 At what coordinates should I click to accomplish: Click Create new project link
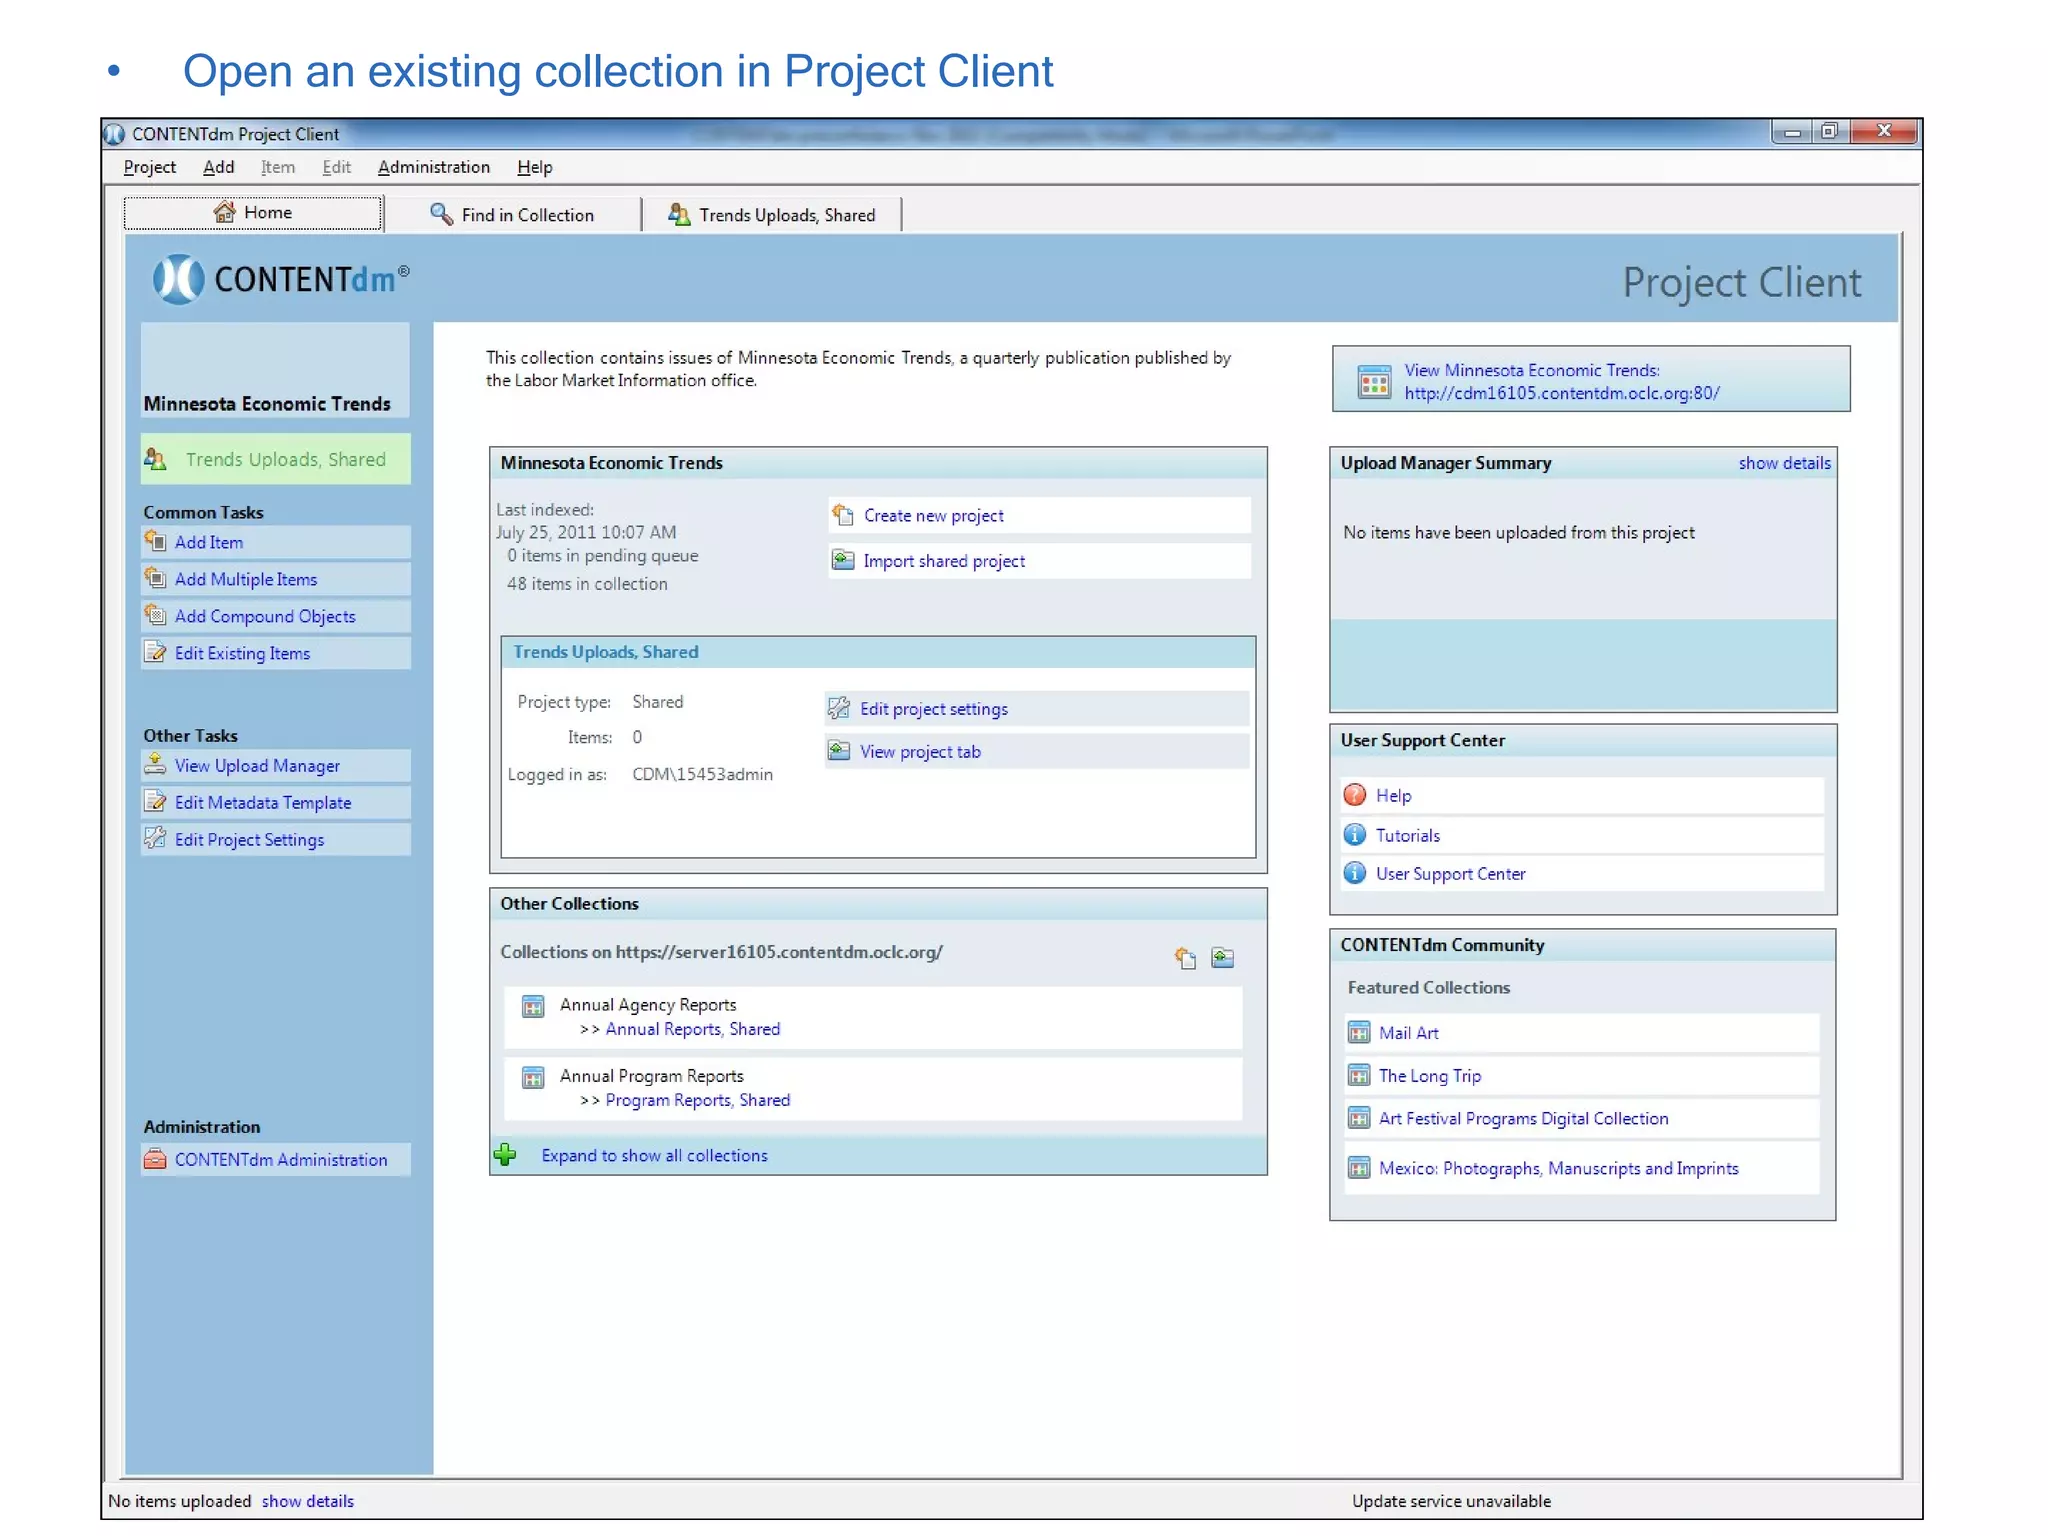[x=933, y=516]
